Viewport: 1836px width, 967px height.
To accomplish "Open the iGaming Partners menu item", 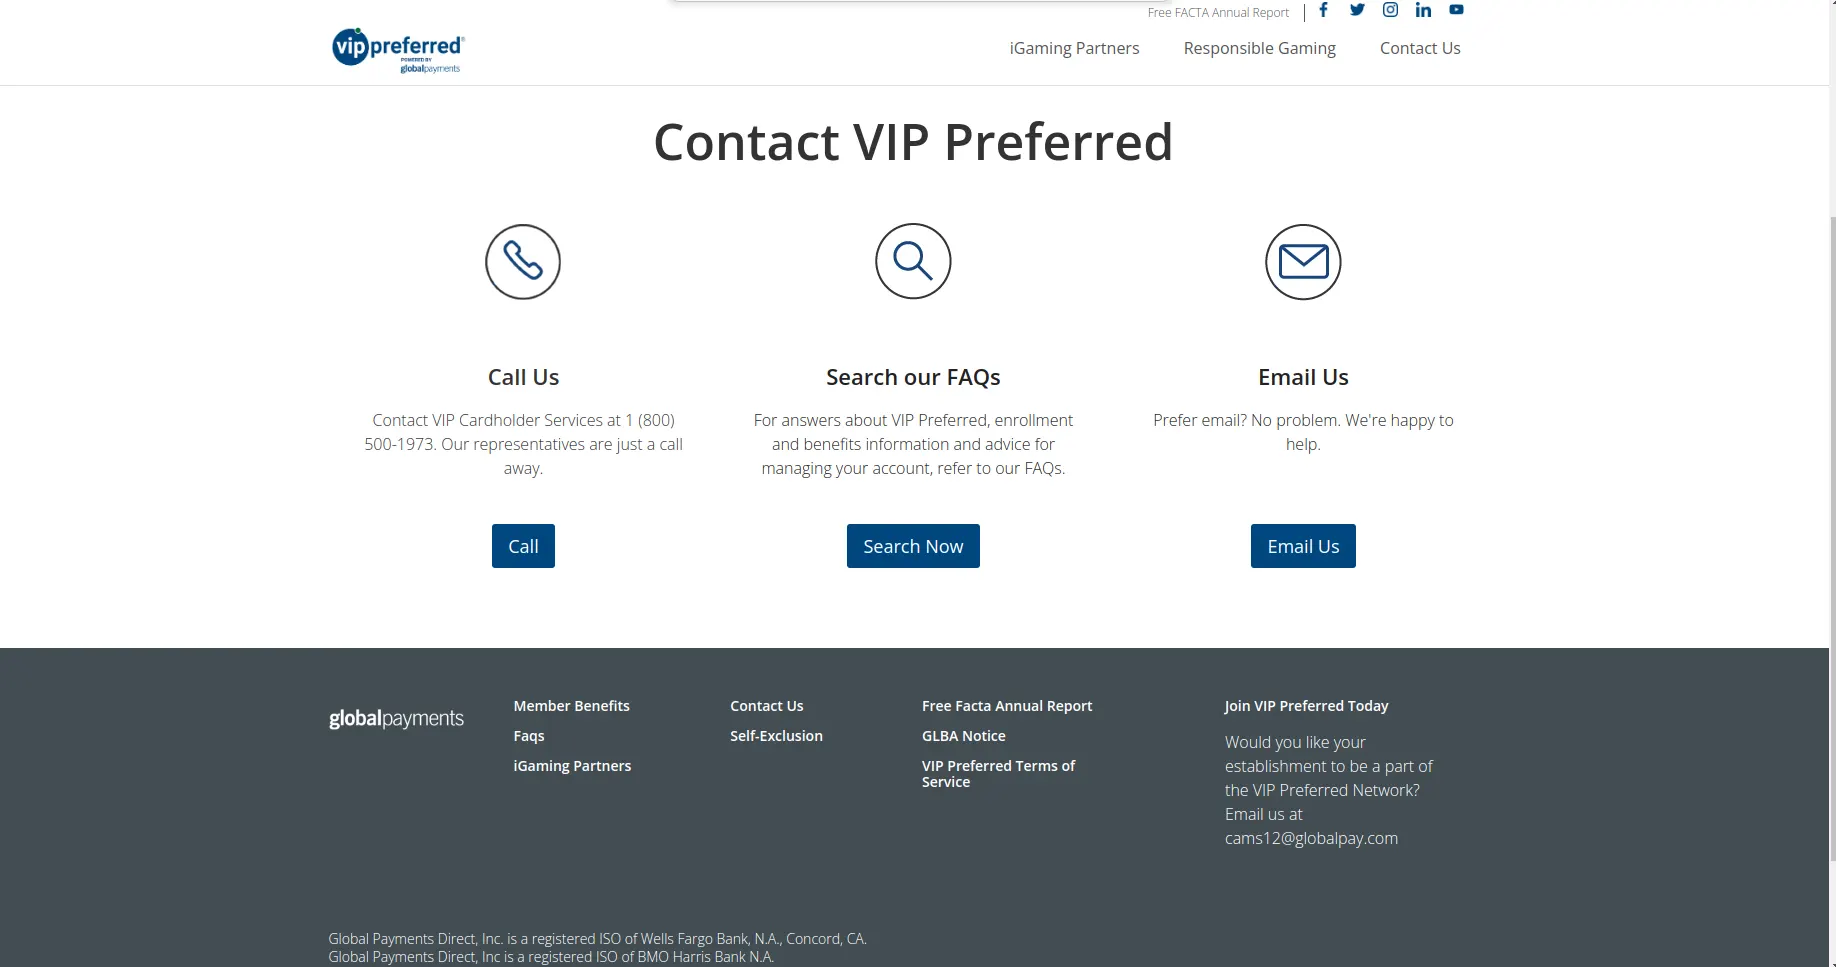I will 1074,48.
